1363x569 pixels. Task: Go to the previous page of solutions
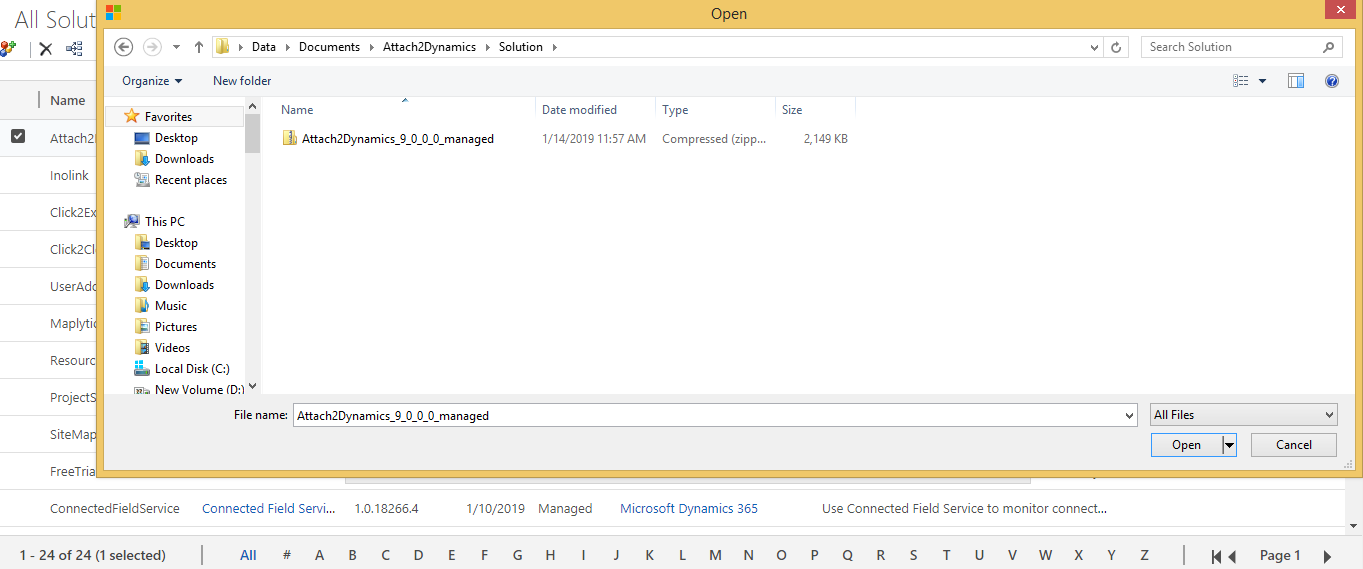click(x=1232, y=556)
